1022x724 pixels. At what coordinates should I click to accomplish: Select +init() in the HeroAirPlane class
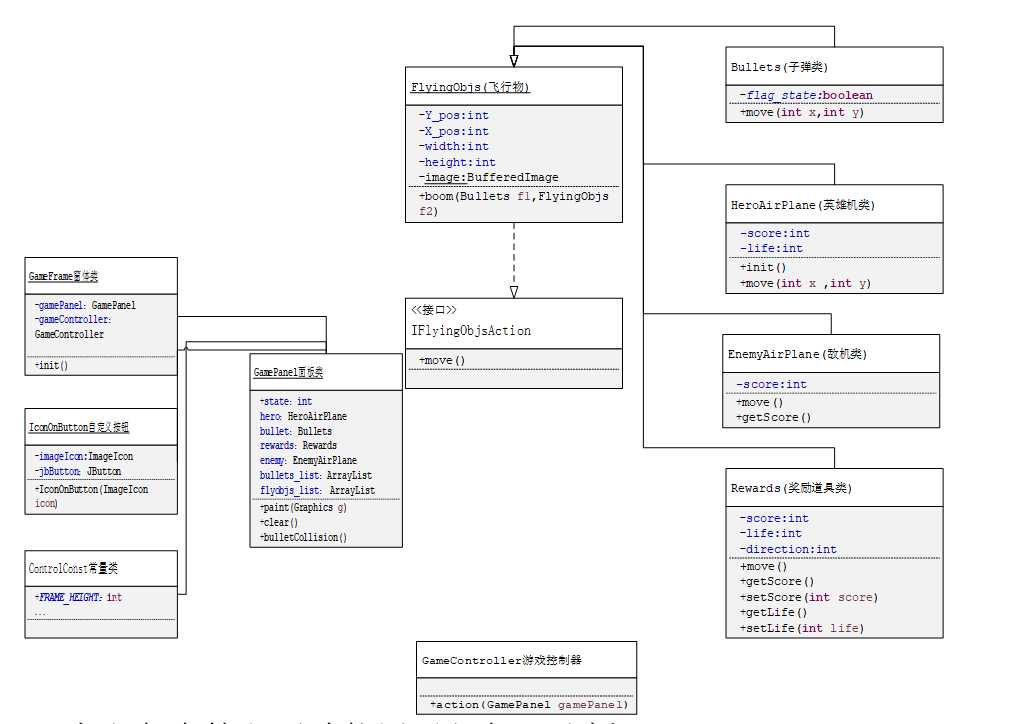(x=763, y=267)
